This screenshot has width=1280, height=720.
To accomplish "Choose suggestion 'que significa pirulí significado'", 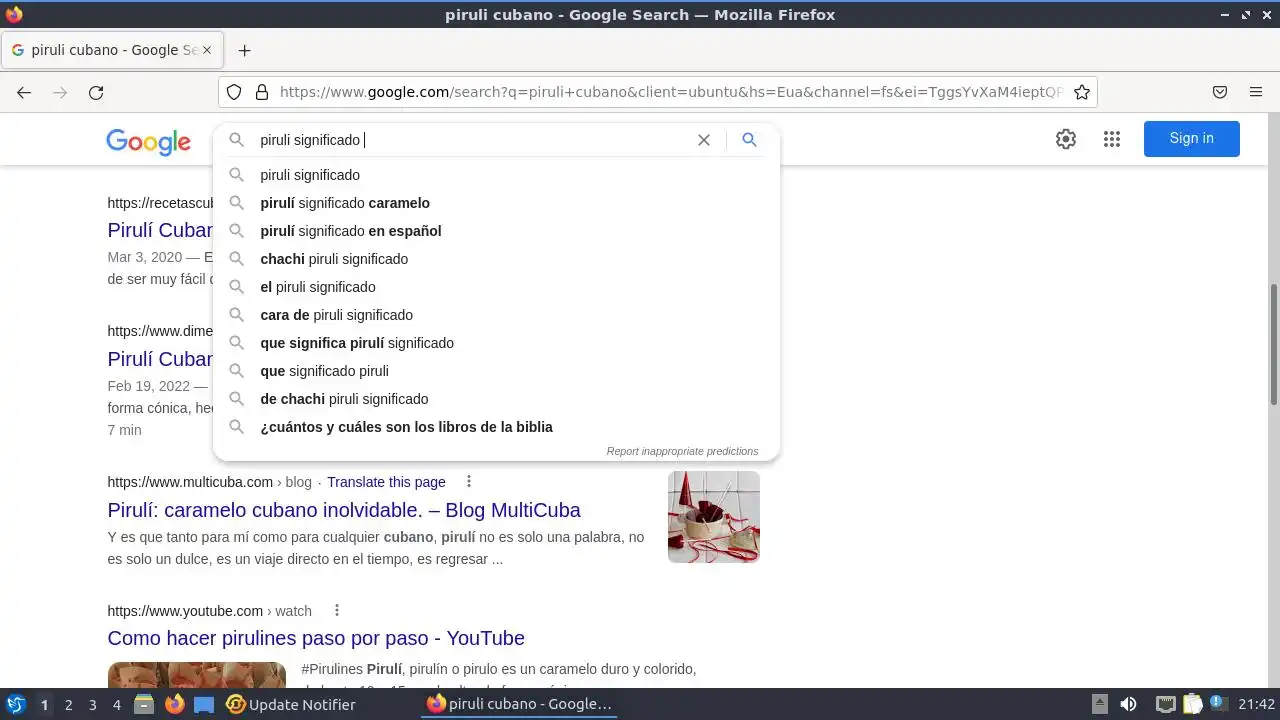I will (x=496, y=343).
